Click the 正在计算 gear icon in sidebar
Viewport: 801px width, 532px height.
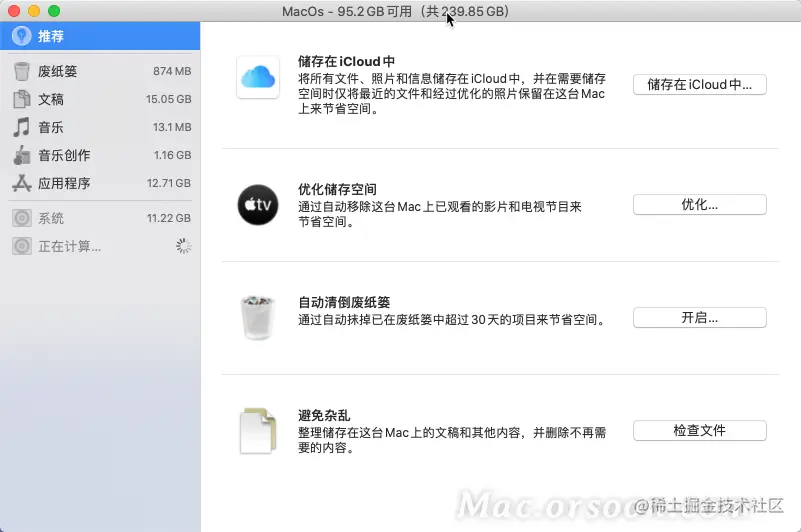[x=21, y=246]
